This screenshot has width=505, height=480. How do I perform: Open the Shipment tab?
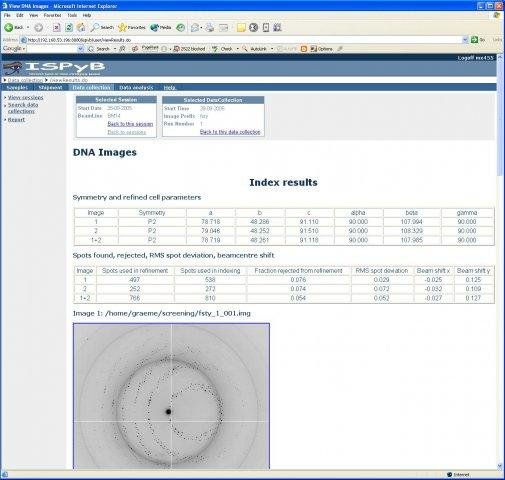point(50,87)
